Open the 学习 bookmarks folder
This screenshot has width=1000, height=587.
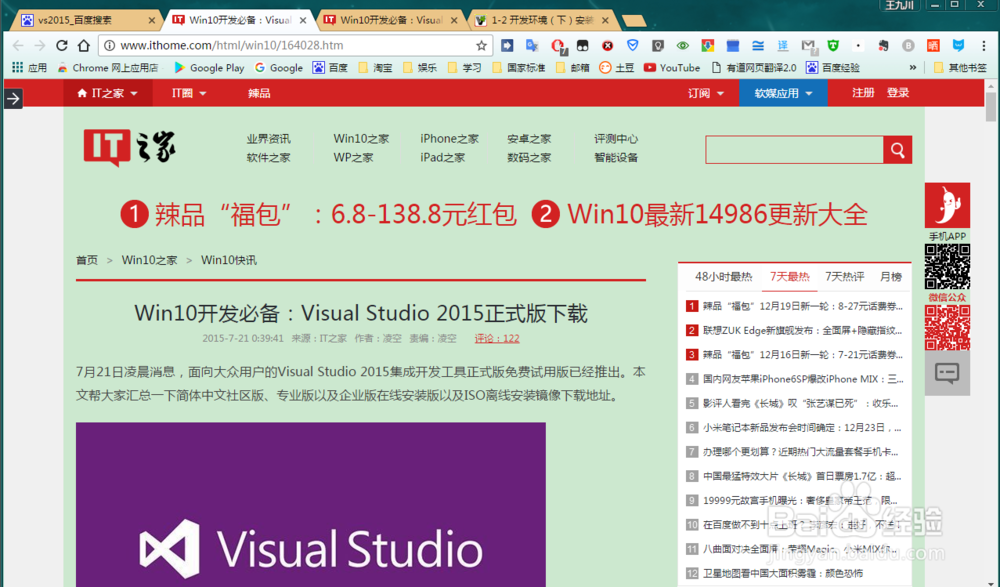[x=464, y=68]
